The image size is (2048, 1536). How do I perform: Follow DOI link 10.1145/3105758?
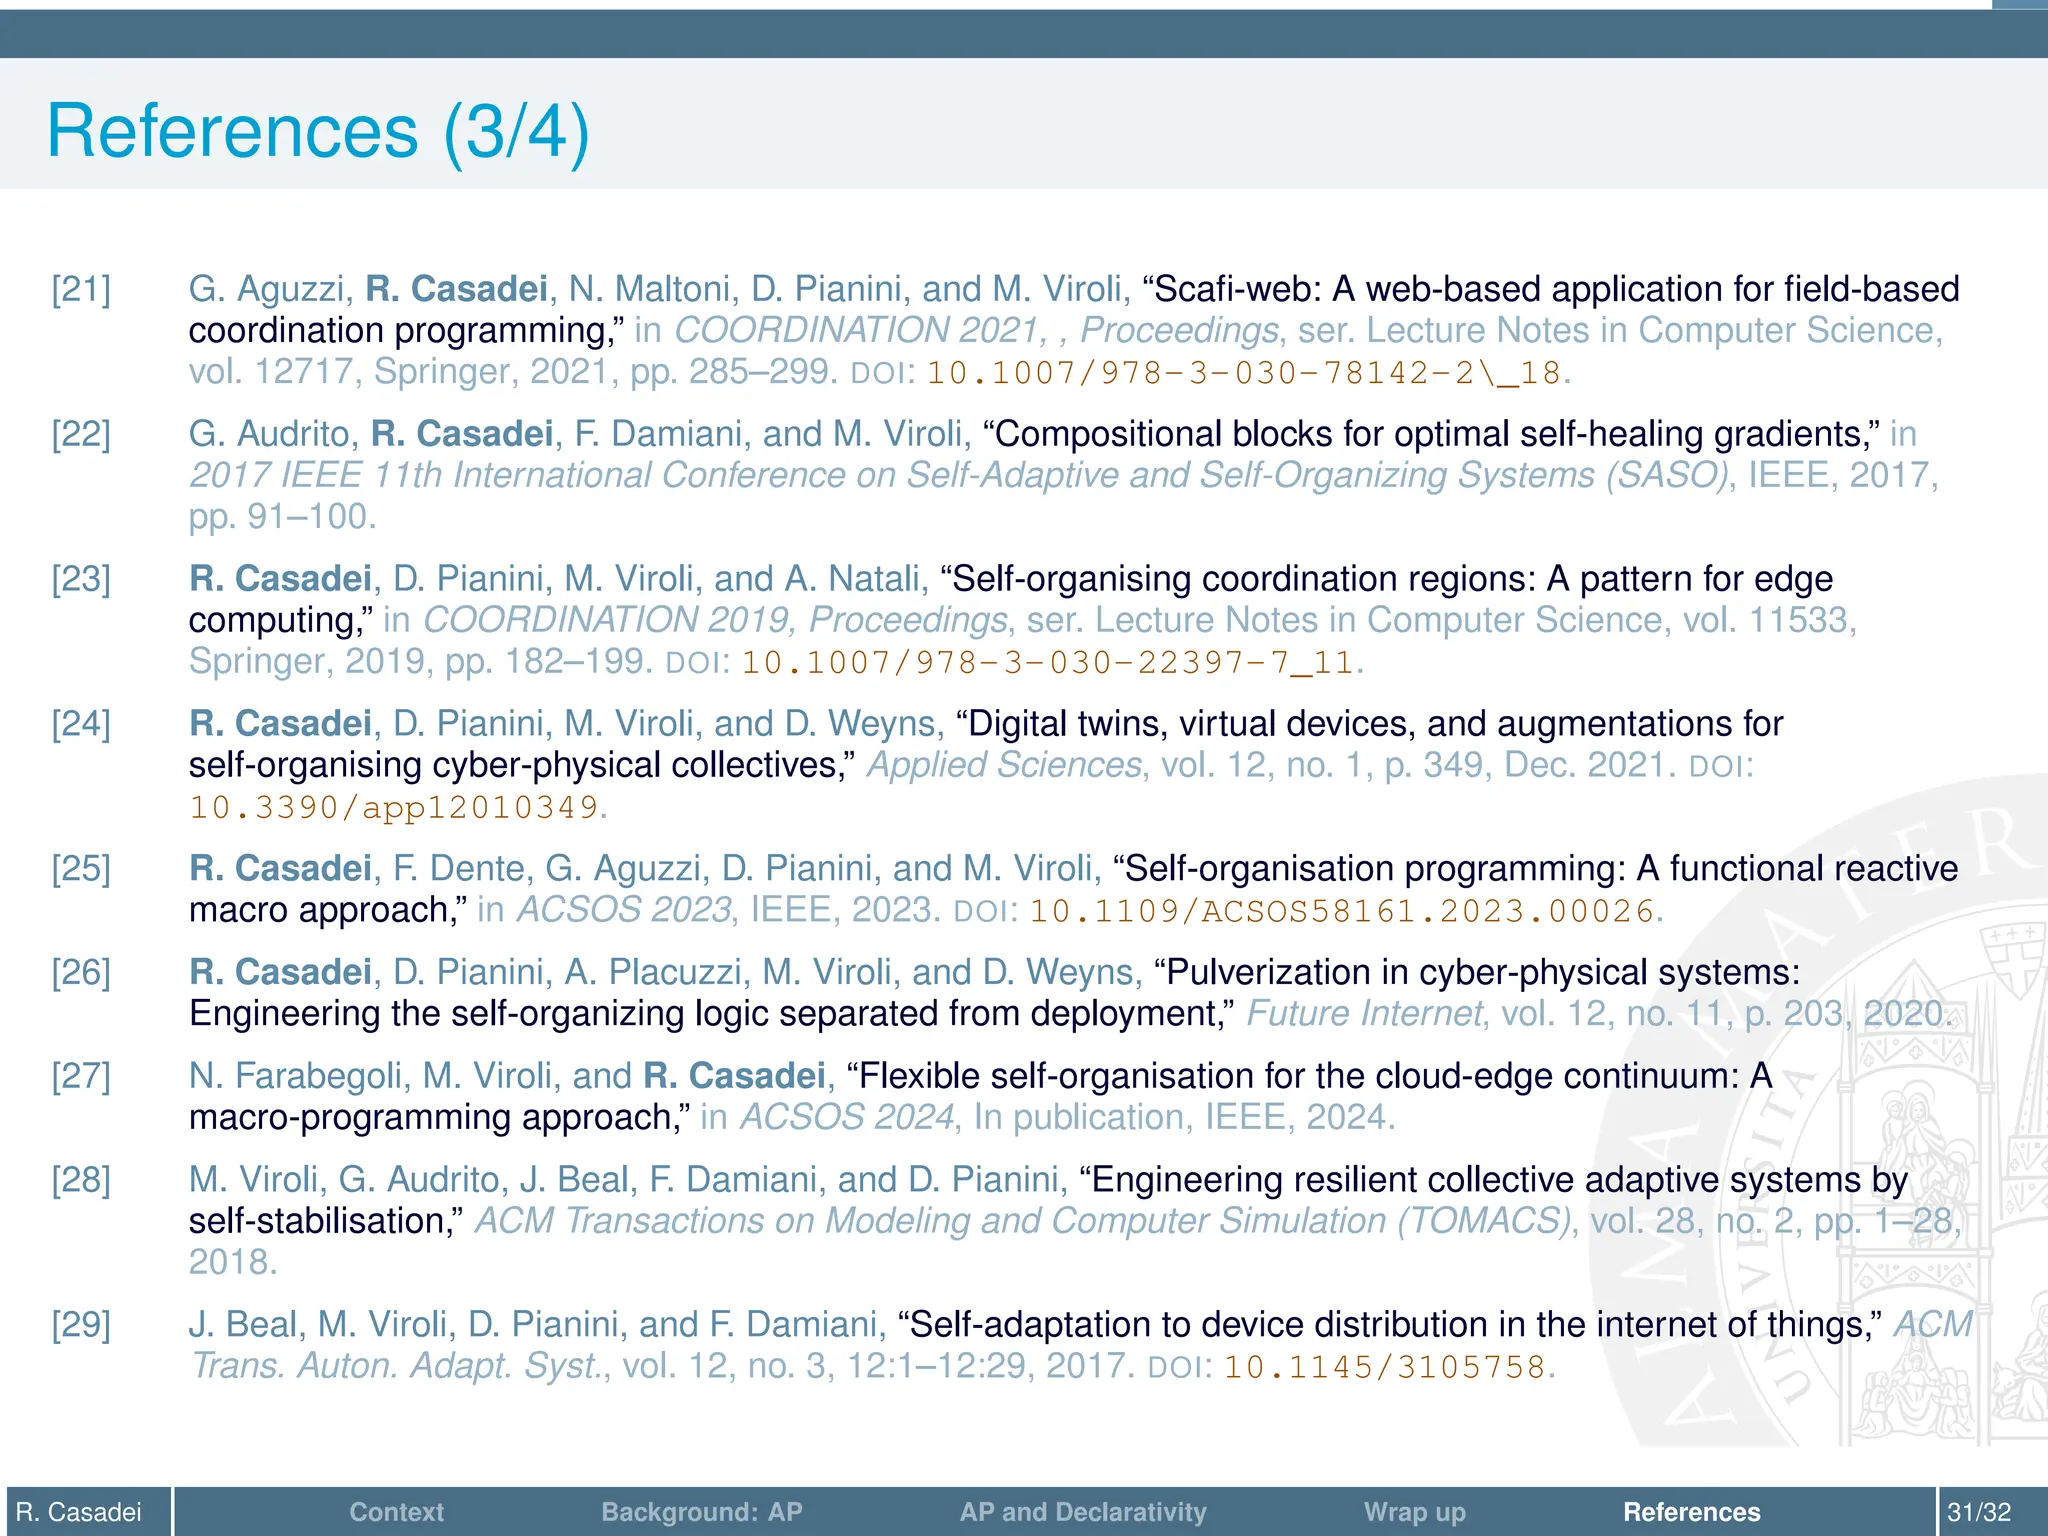(x=1385, y=1367)
